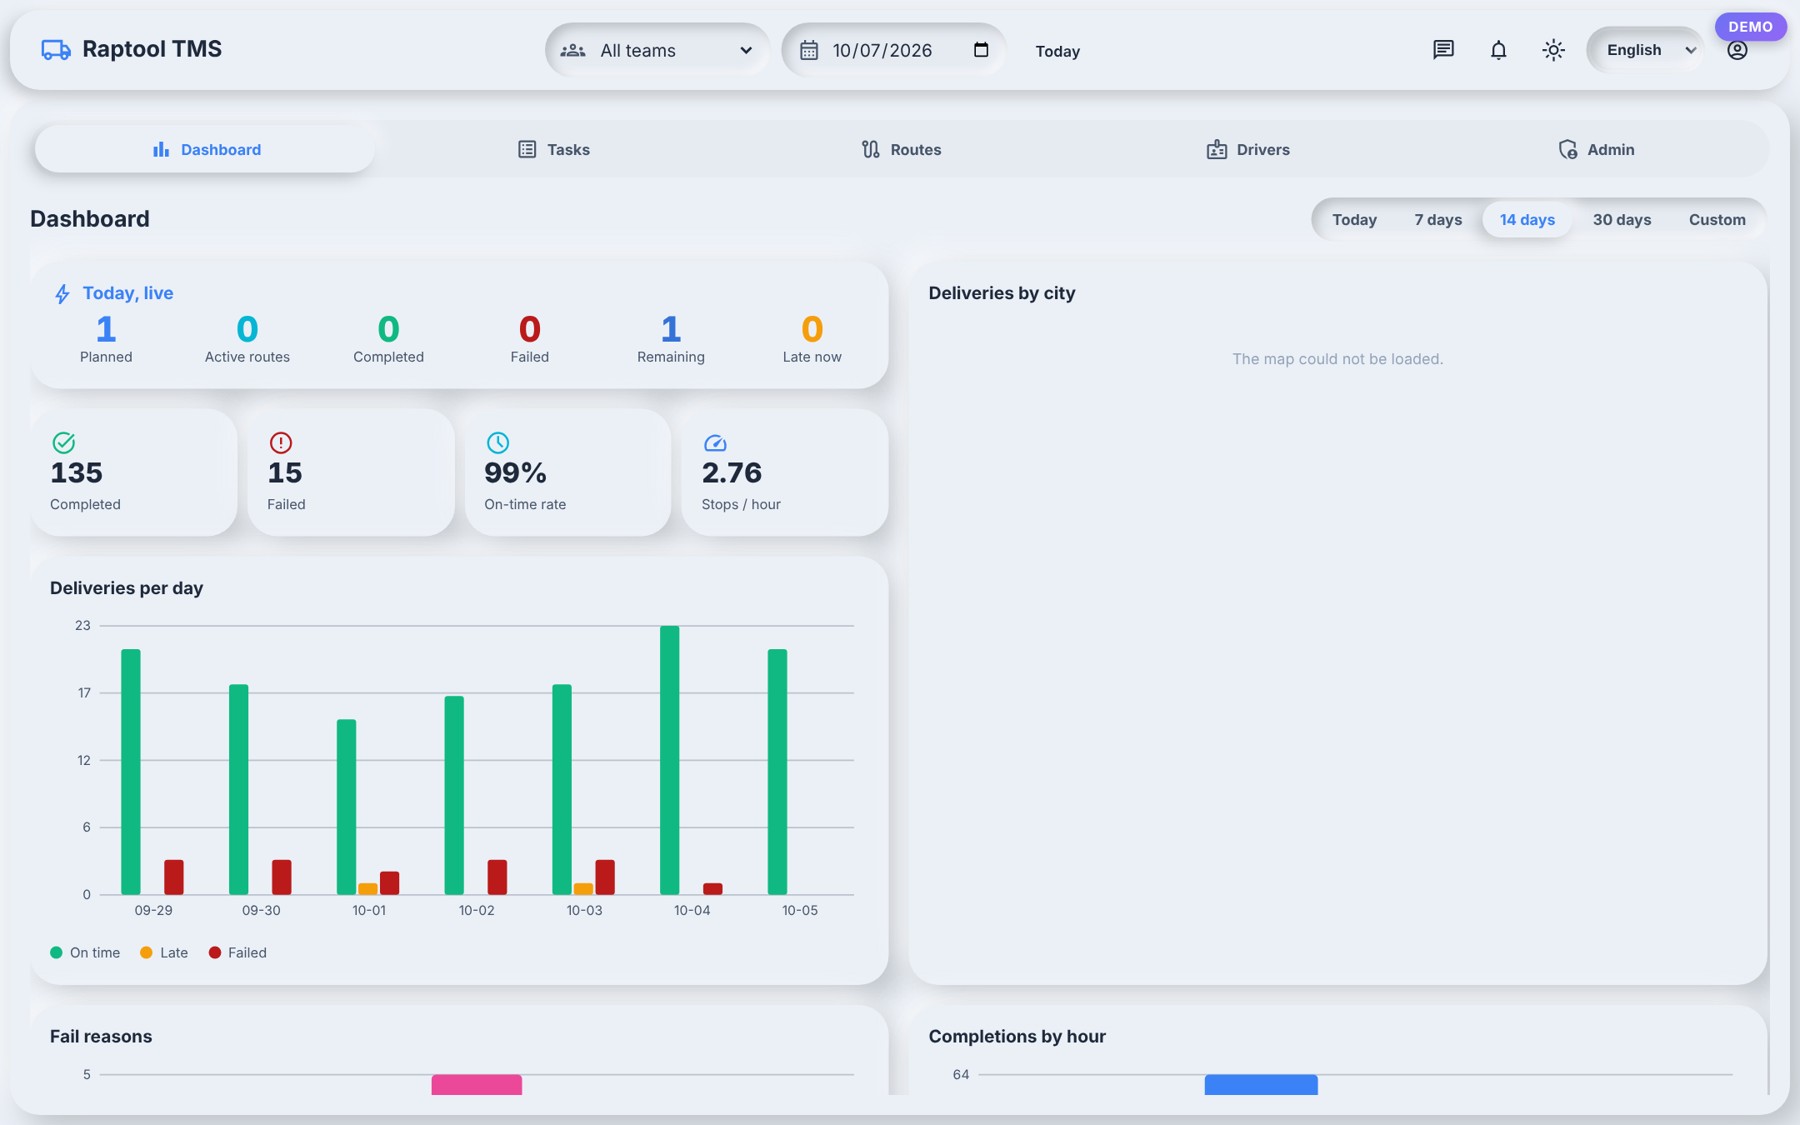The width and height of the screenshot is (1800, 1125).
Task: Open the messages chat icon
Action: click(x=1443, y=49)
